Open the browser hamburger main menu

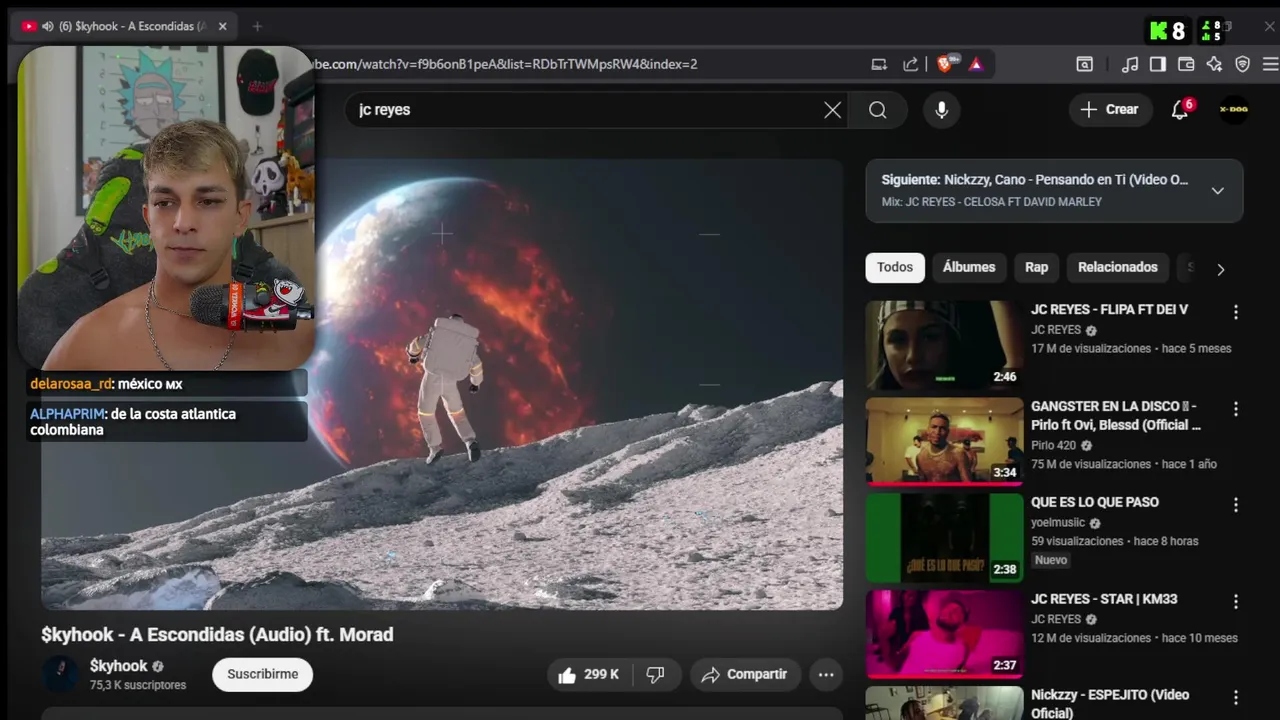pyautogui.click(x=1270, y=64)
